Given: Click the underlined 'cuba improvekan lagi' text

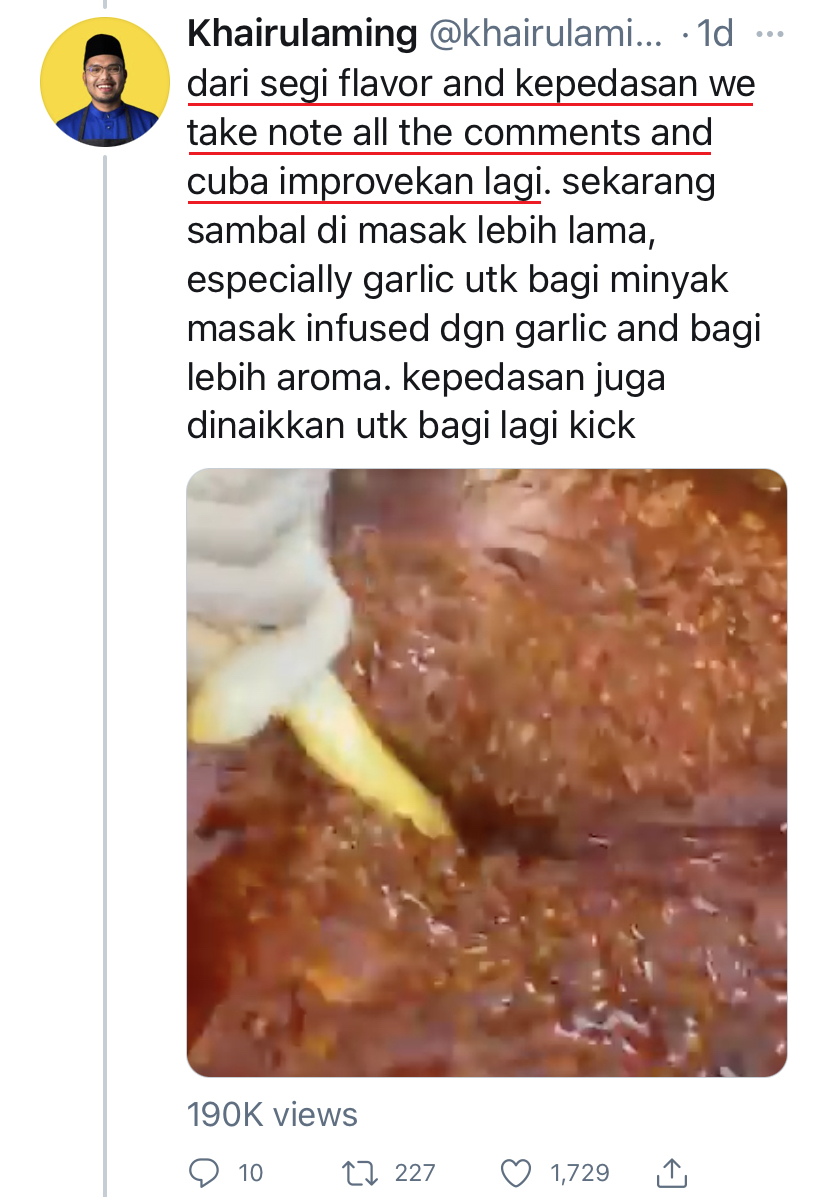Looking at the screenshot, I should [x=365, y=182].
